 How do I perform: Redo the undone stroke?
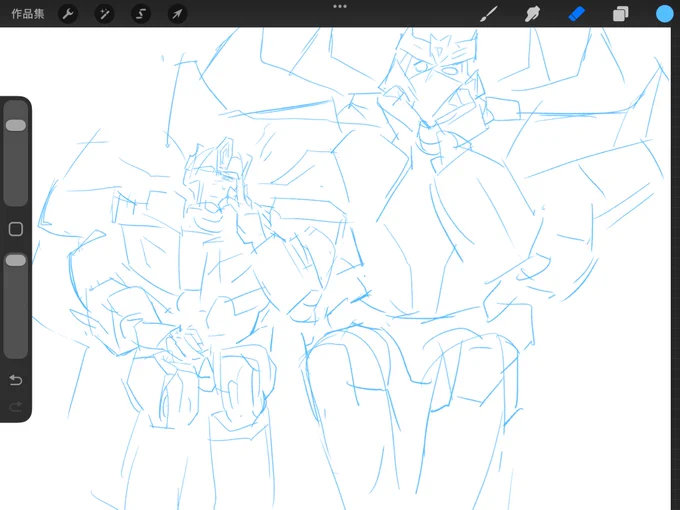click(16, 407)
